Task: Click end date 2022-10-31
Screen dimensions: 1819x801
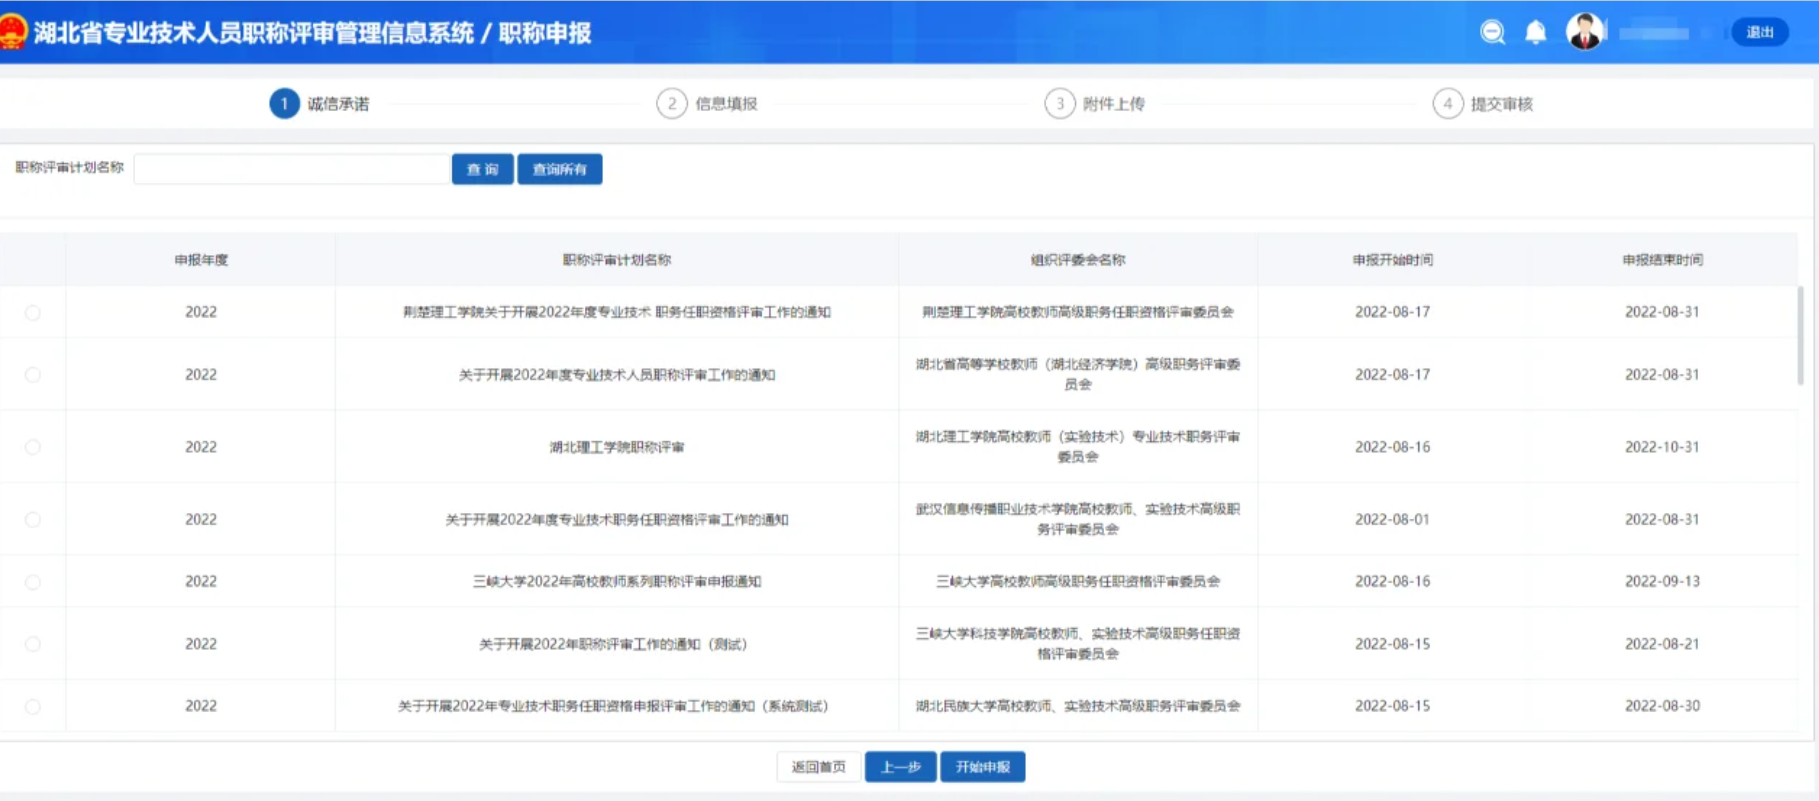Action: pyautogui.click(x=1662, y=447)
